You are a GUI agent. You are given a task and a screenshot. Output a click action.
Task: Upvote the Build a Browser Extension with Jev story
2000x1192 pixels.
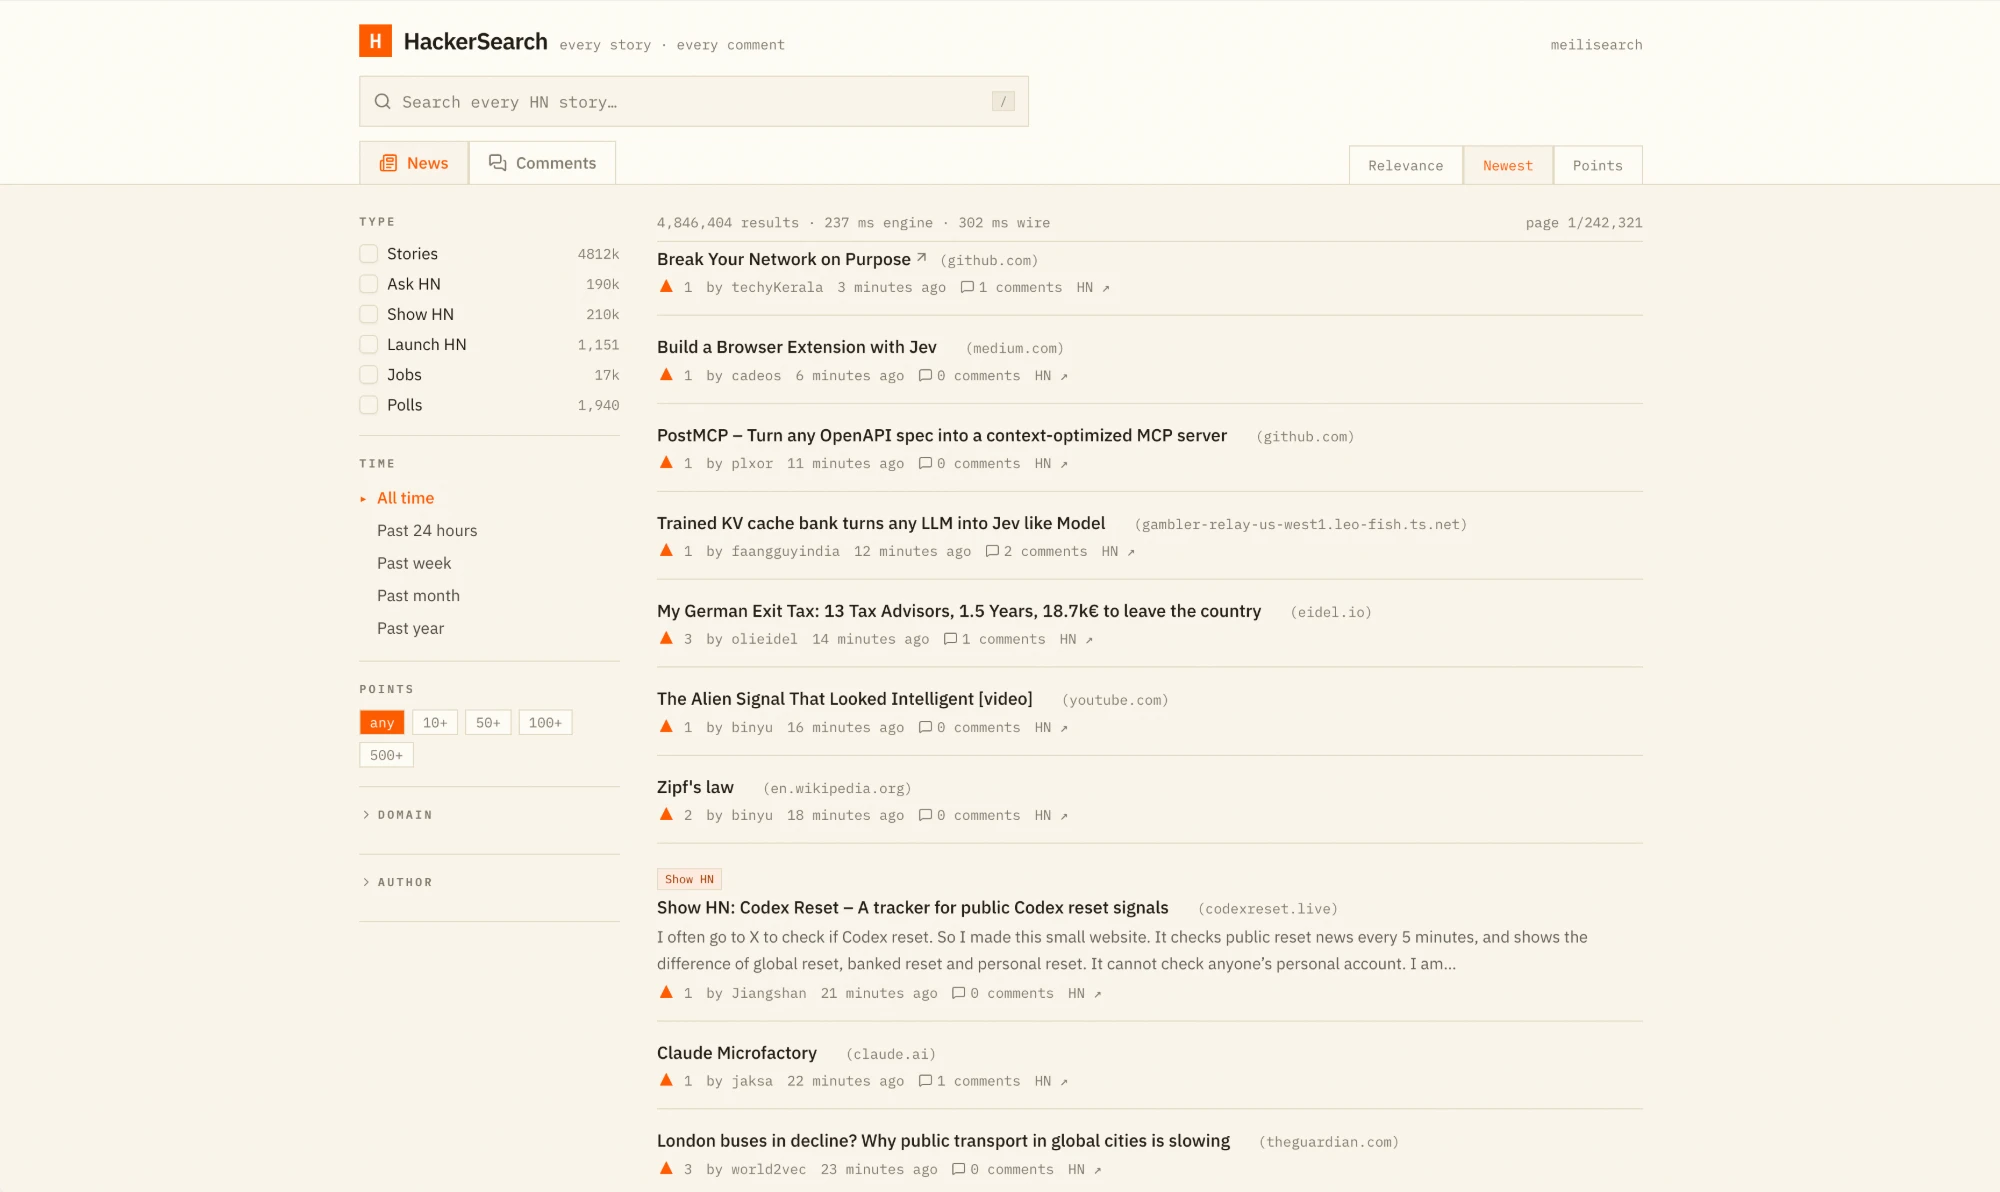tap(666, 375)
